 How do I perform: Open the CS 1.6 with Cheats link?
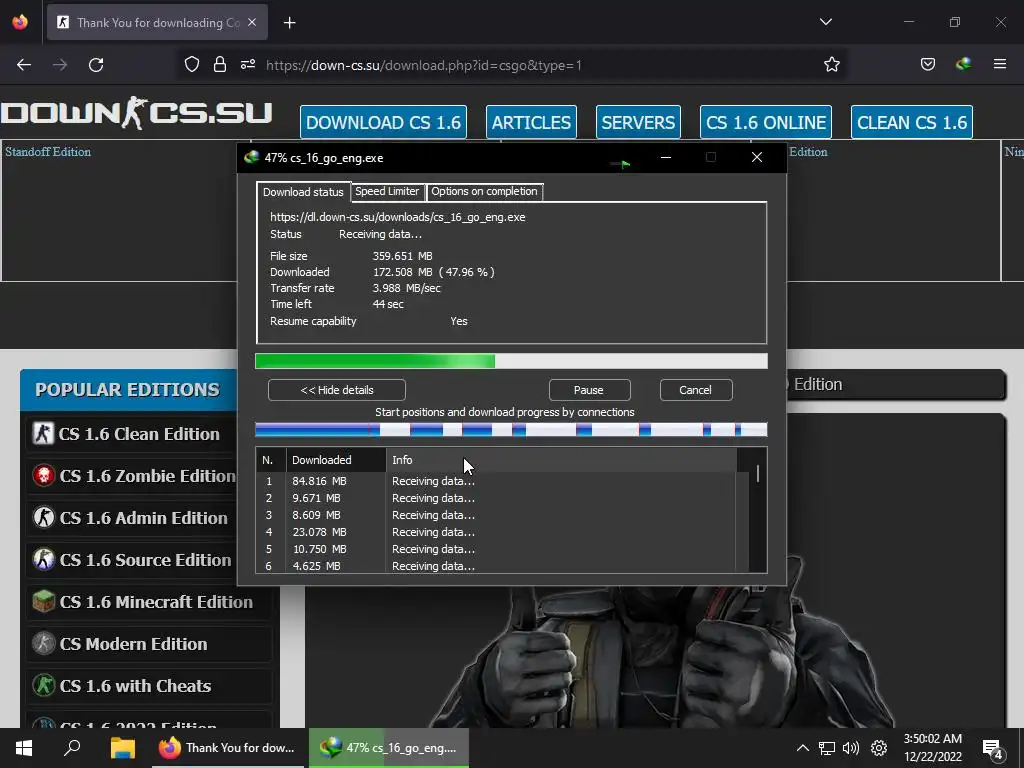pyautogui.click(x=135, y=686)
